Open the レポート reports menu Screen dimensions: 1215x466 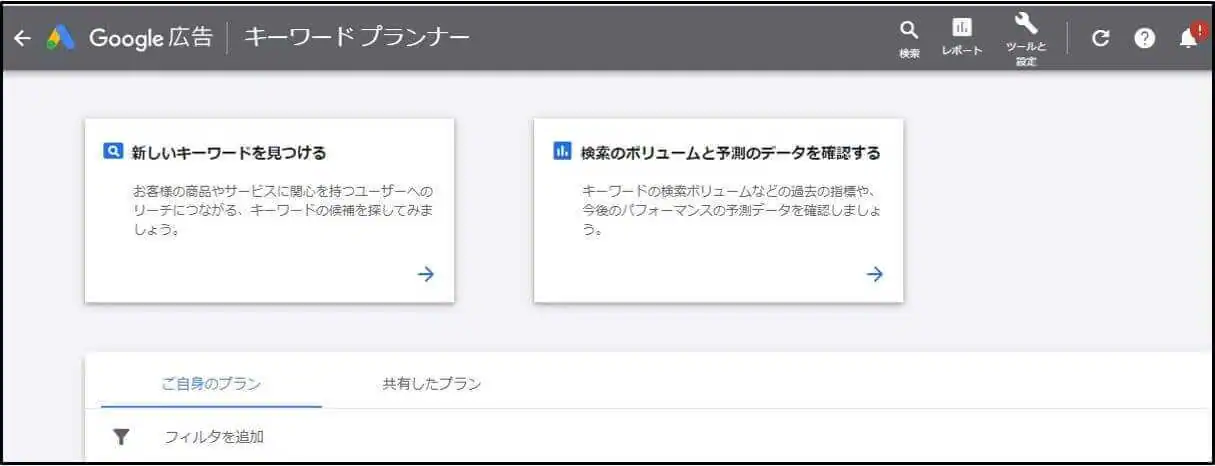click(961, 38)
